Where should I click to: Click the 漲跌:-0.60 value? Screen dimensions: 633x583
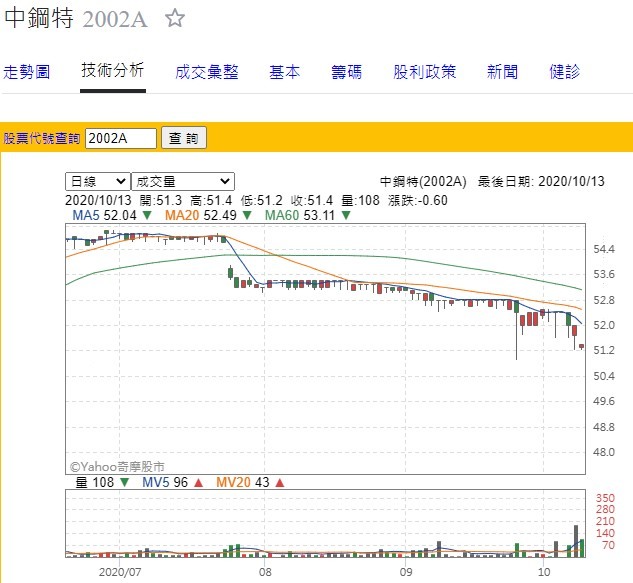[x=418, y=200]
